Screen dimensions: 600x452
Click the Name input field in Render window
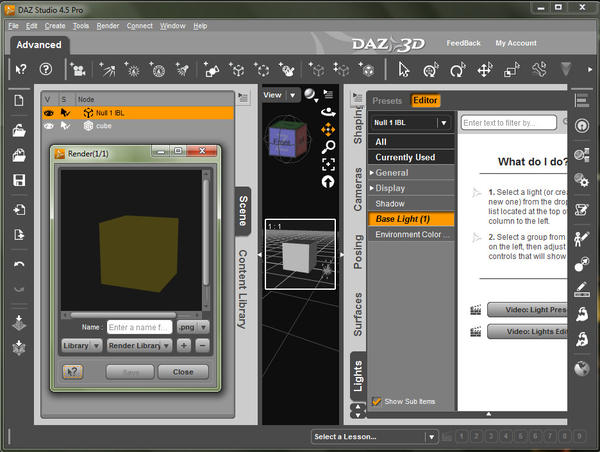(x=139, y=327)
